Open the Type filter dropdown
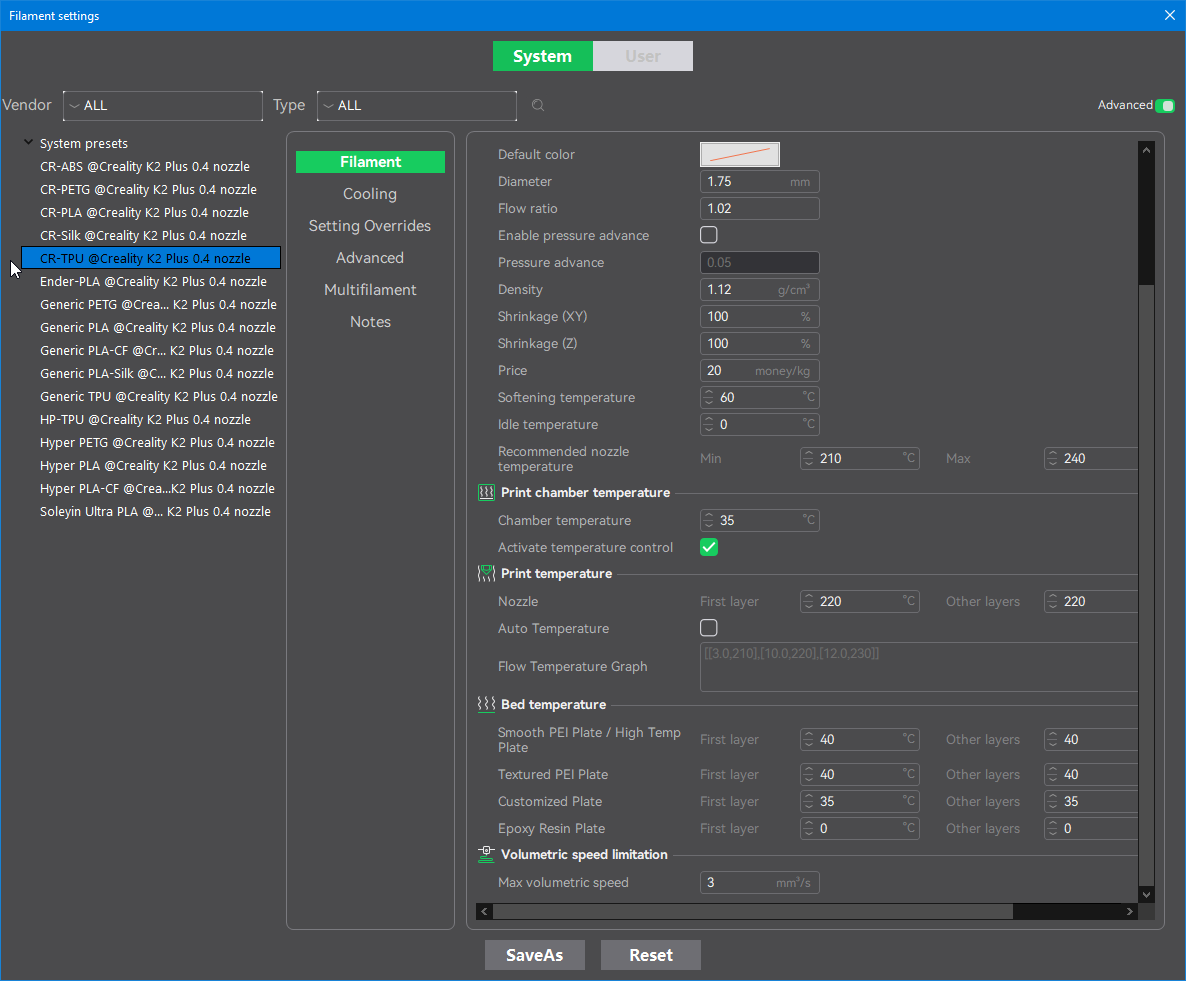Image resolution: width=1186 pixels, height=981 pixels. coord(417,105)
